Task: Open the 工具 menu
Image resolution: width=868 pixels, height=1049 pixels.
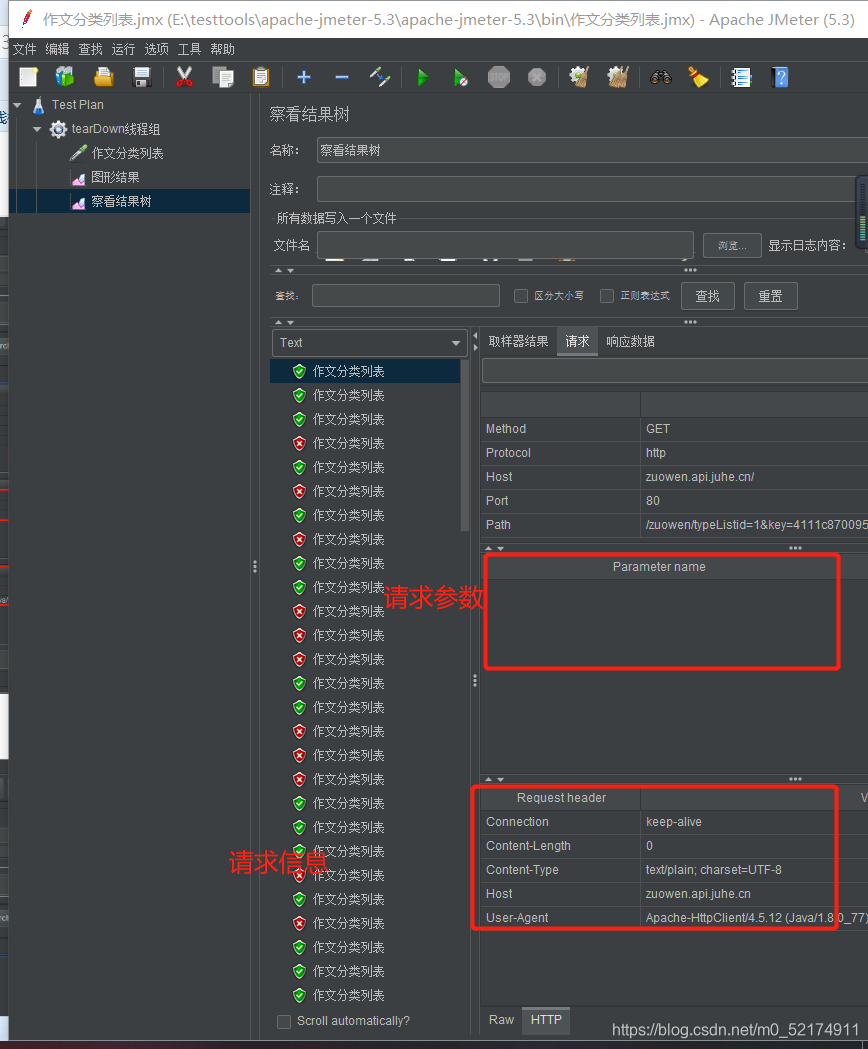Action: 189,50
